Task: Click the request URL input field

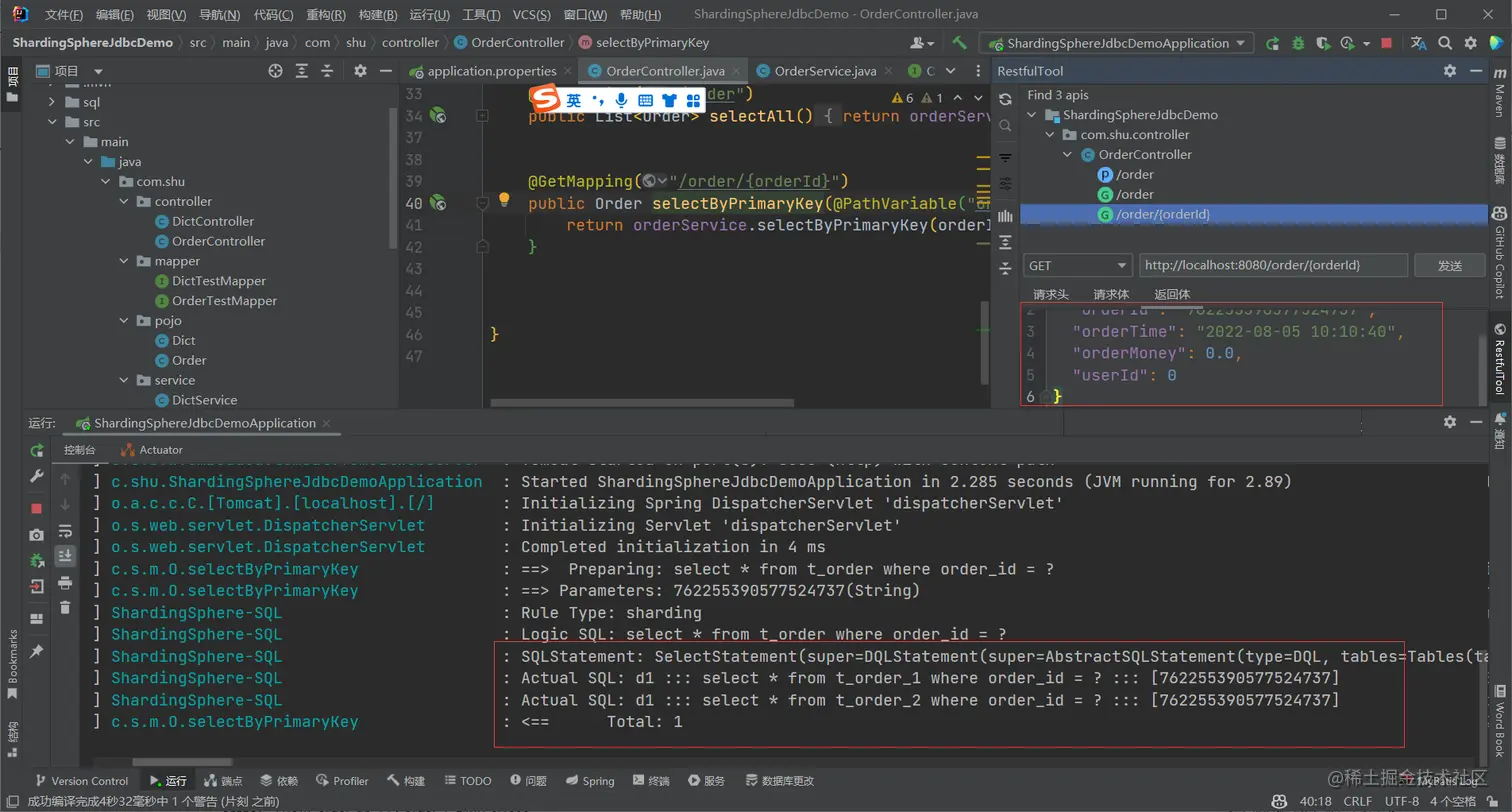Action: point(1272,265)
